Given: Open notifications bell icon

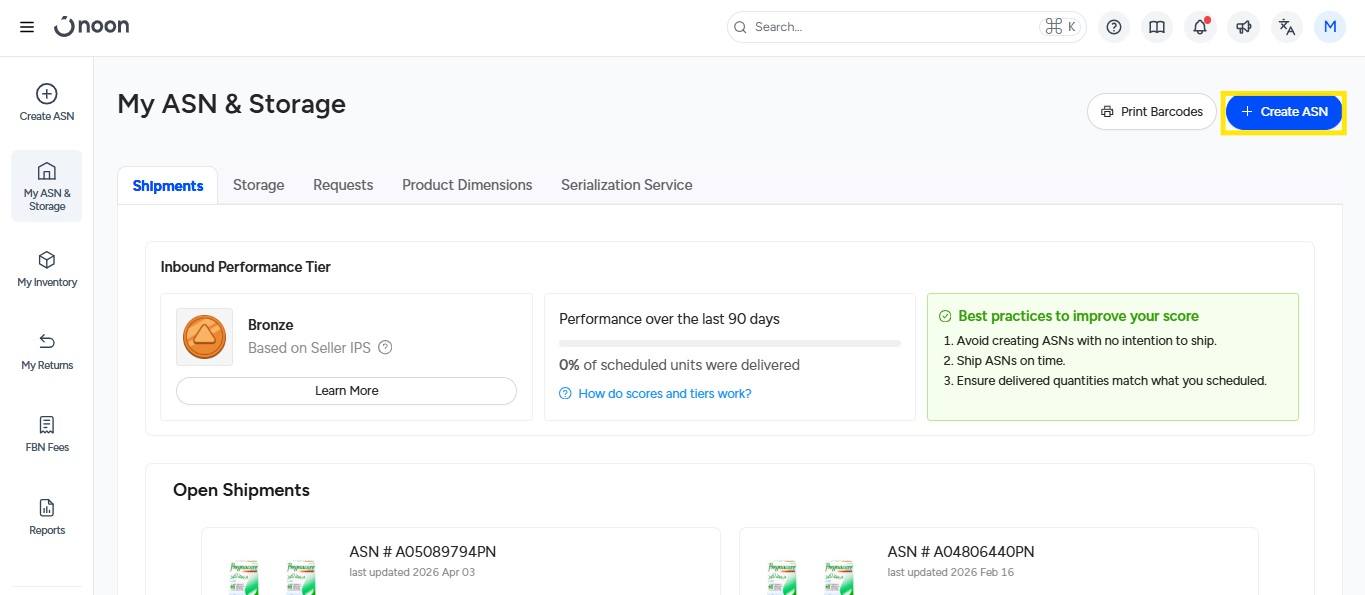Looking at the screenshot, I should [1200, 27].
